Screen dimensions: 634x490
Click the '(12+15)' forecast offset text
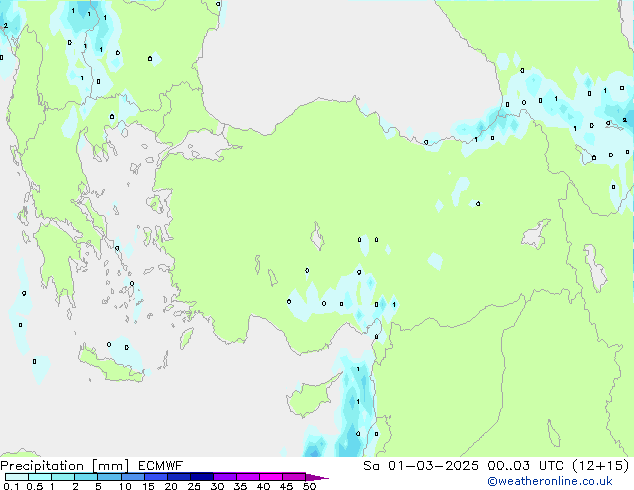[x=601, y=466]
